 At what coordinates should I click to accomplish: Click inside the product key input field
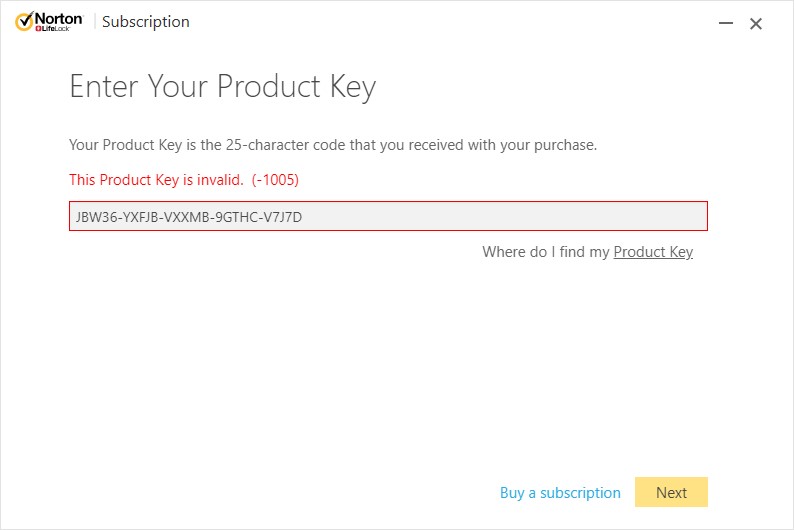[x=388, y=216]
